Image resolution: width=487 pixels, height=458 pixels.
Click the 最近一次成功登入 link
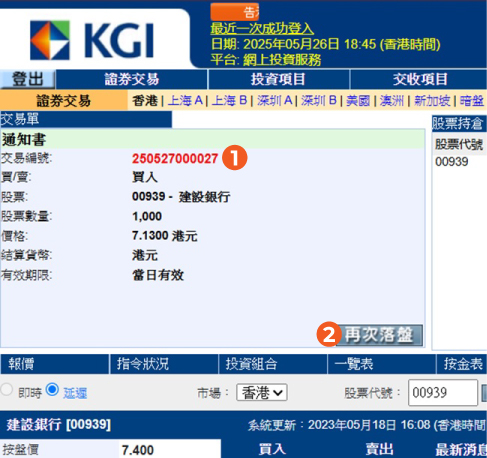point(262,29)
